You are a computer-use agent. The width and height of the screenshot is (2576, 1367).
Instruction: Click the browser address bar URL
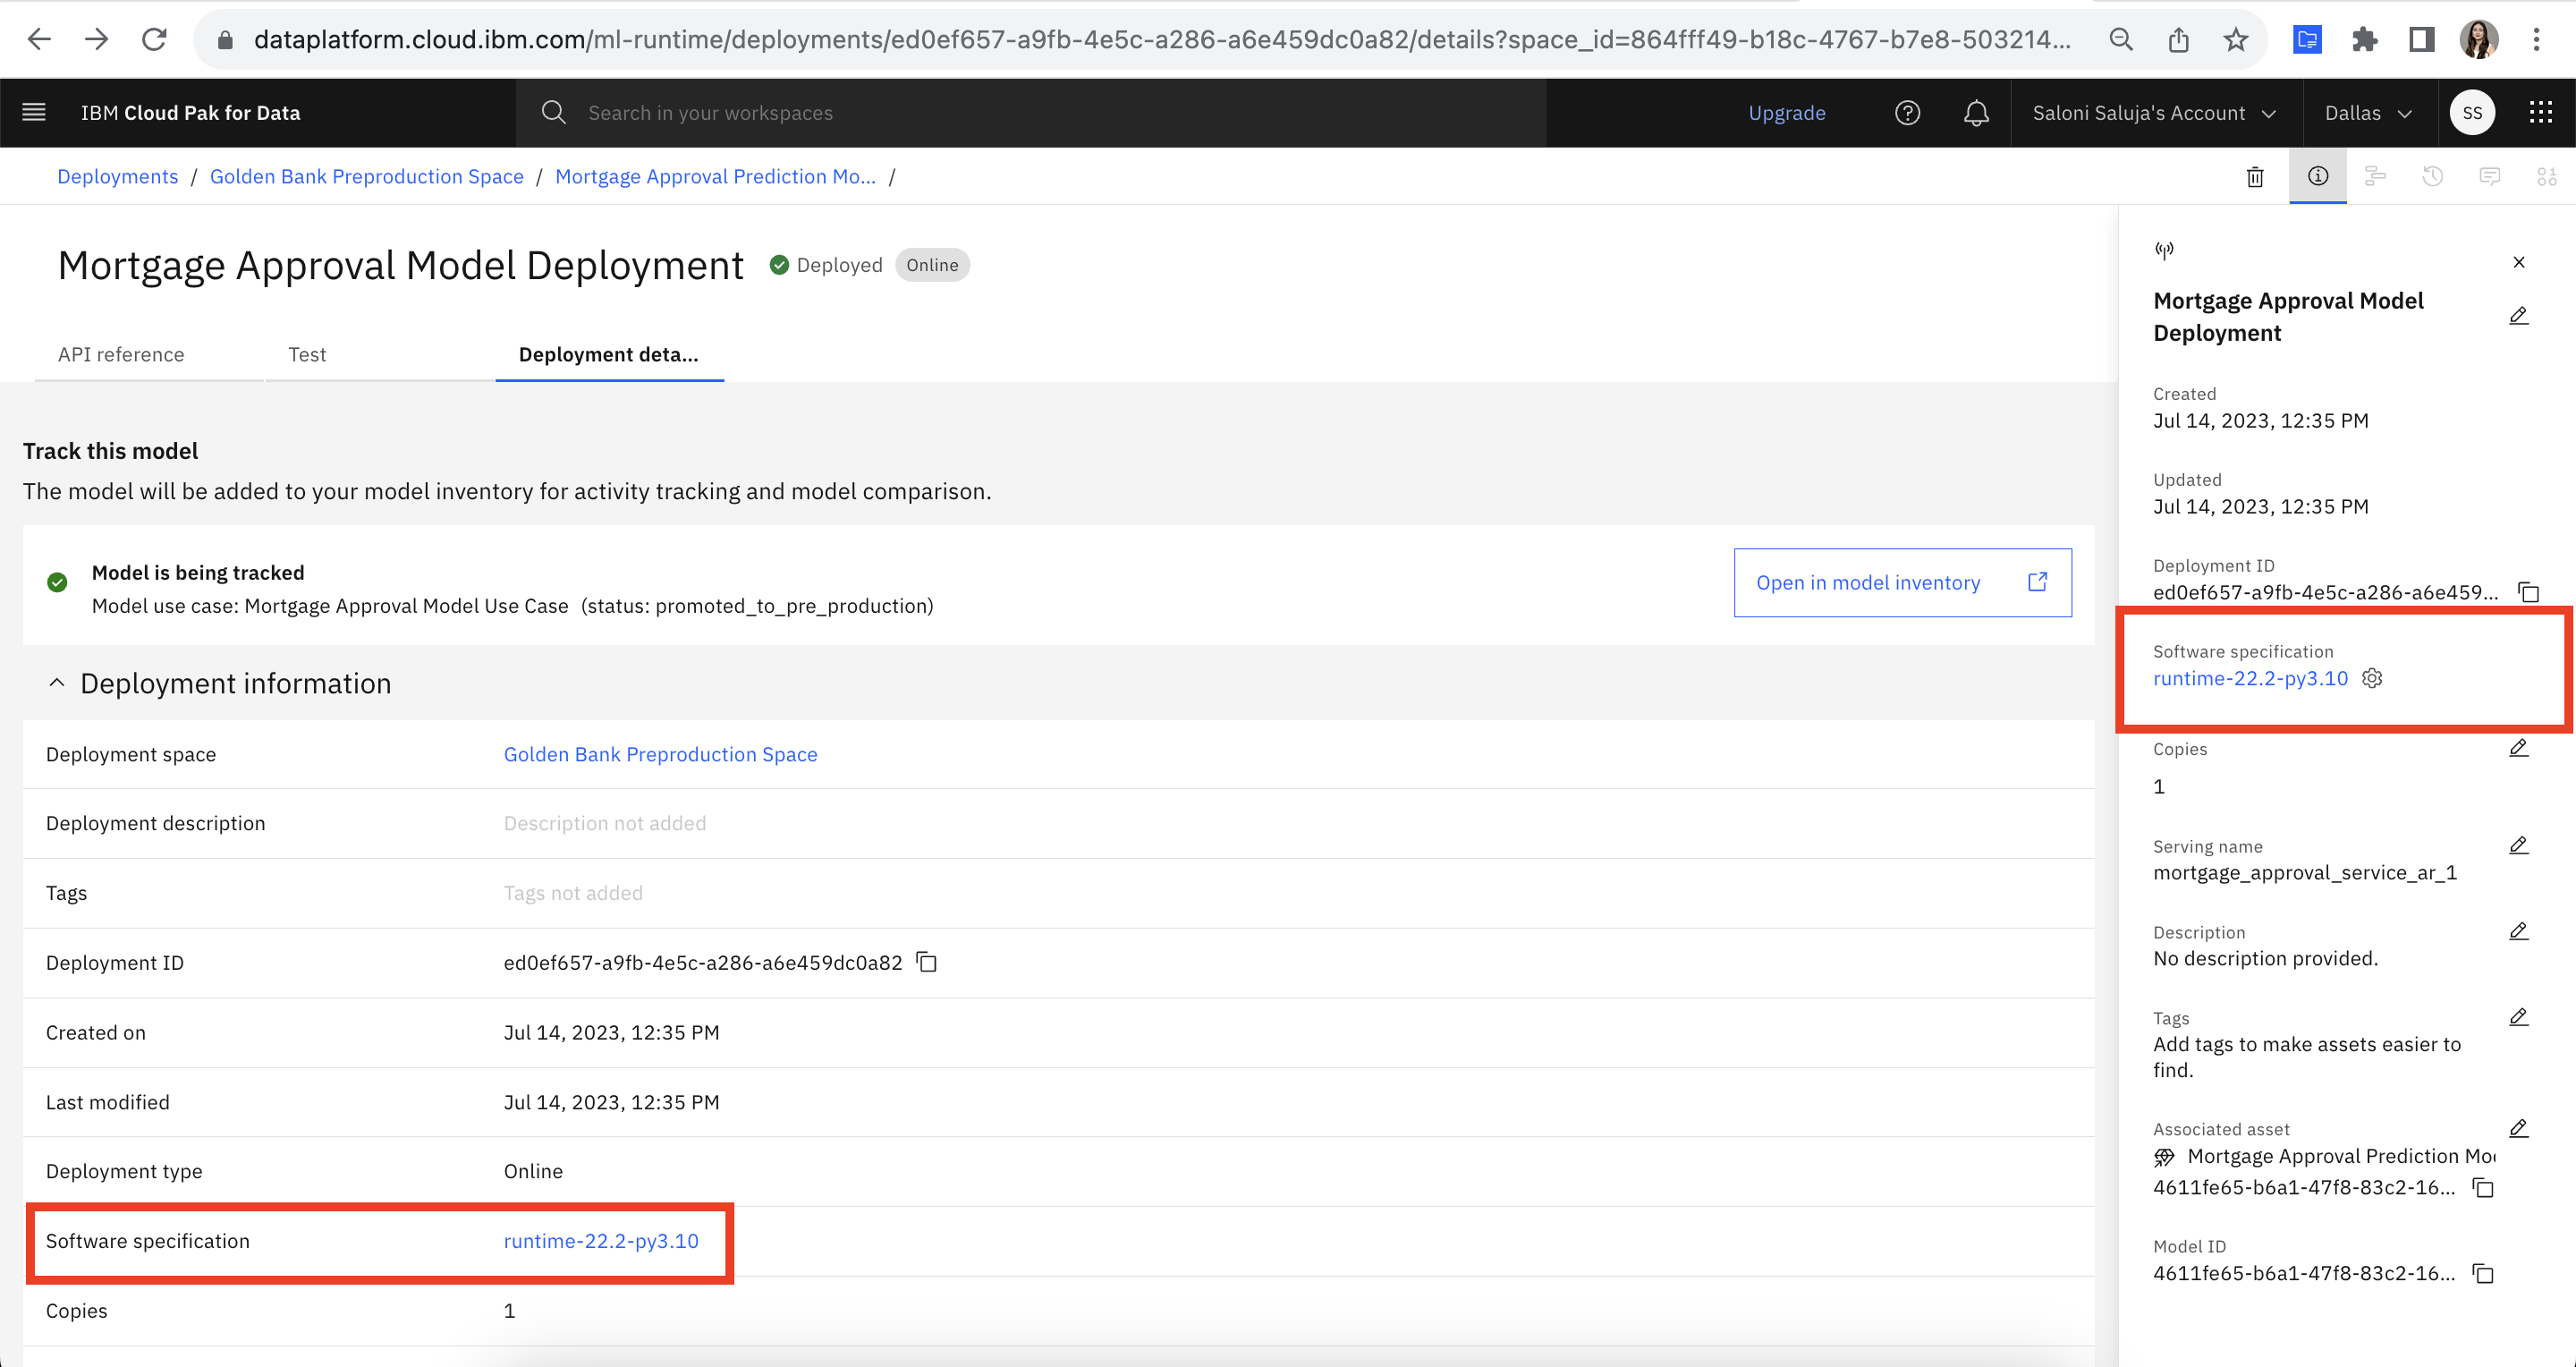(x=1162, y=39)
